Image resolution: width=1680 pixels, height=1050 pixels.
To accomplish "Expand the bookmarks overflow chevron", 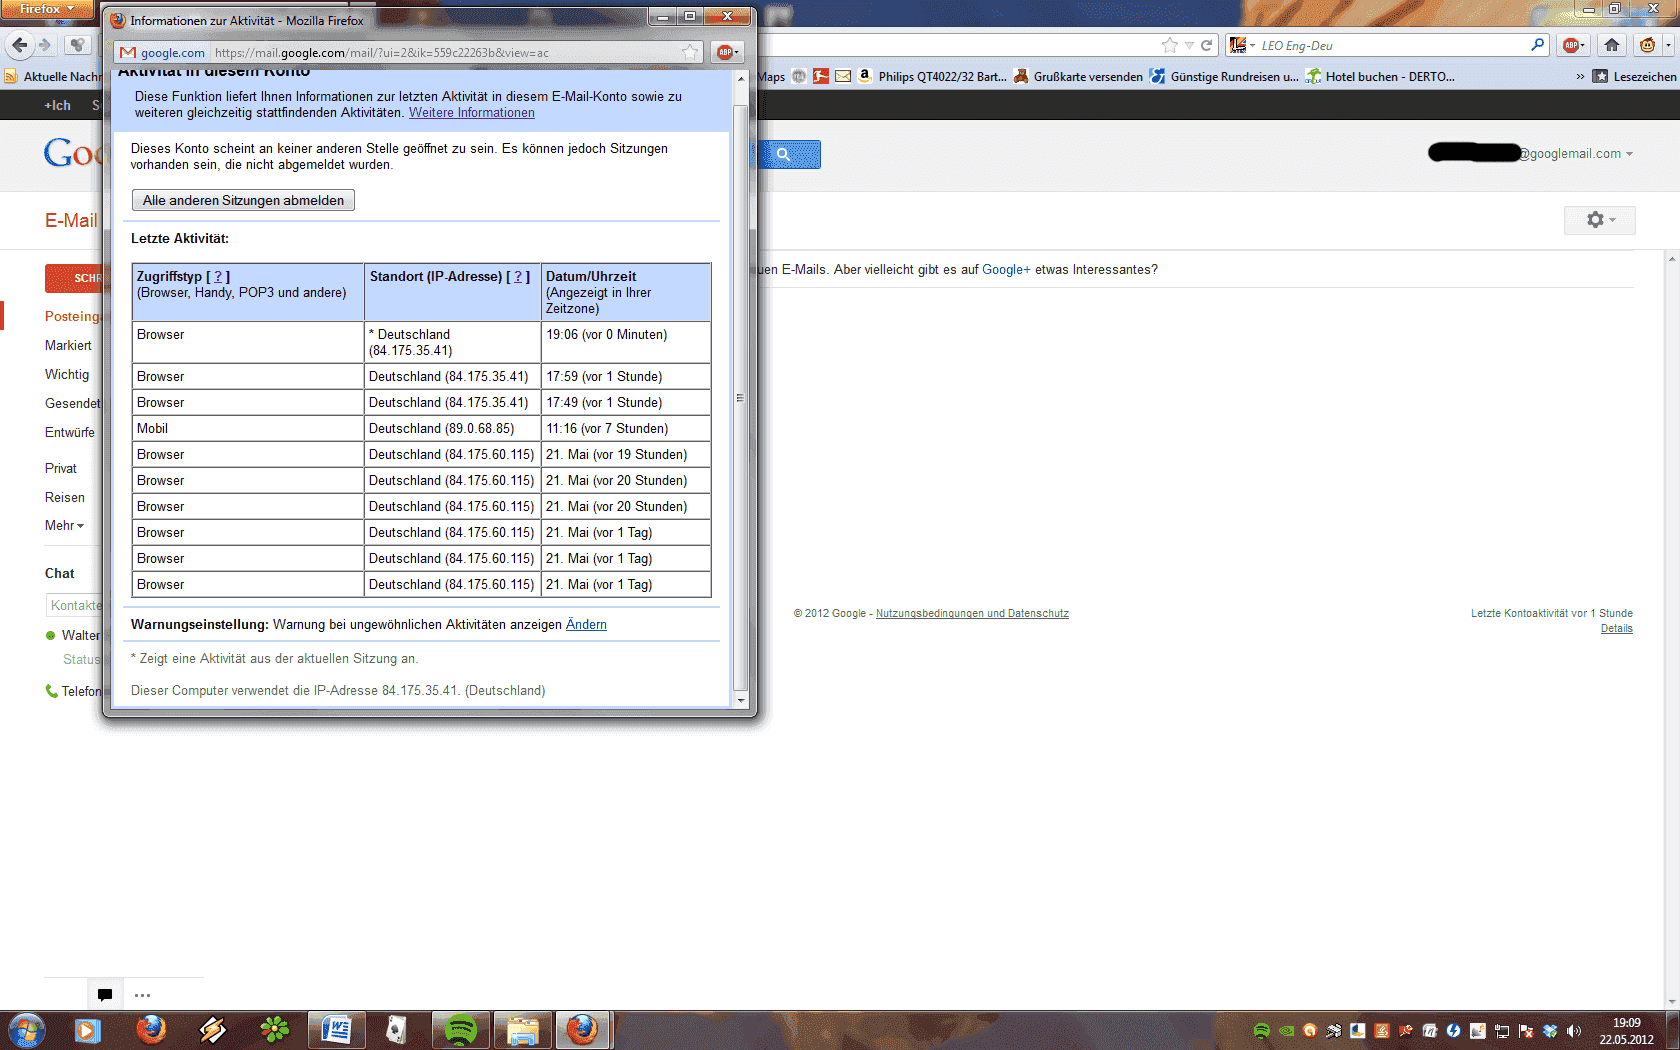I will coord(1580,76).
